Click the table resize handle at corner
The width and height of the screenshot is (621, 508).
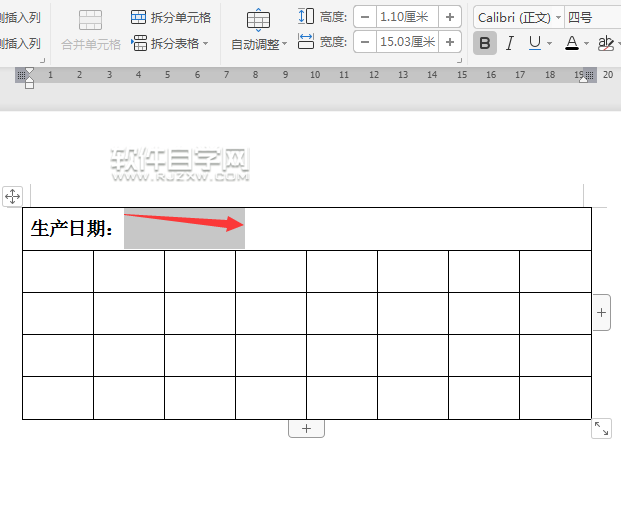(601, 428)
